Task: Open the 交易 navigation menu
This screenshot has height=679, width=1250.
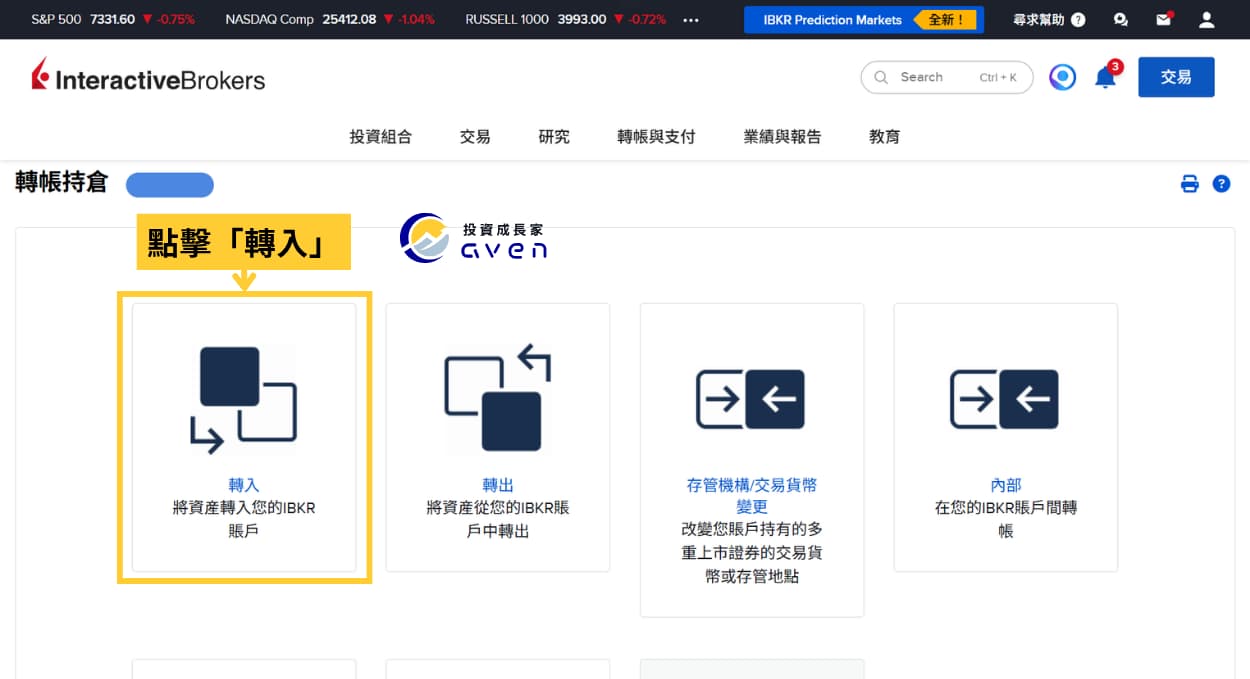Action: click(475, 137)
